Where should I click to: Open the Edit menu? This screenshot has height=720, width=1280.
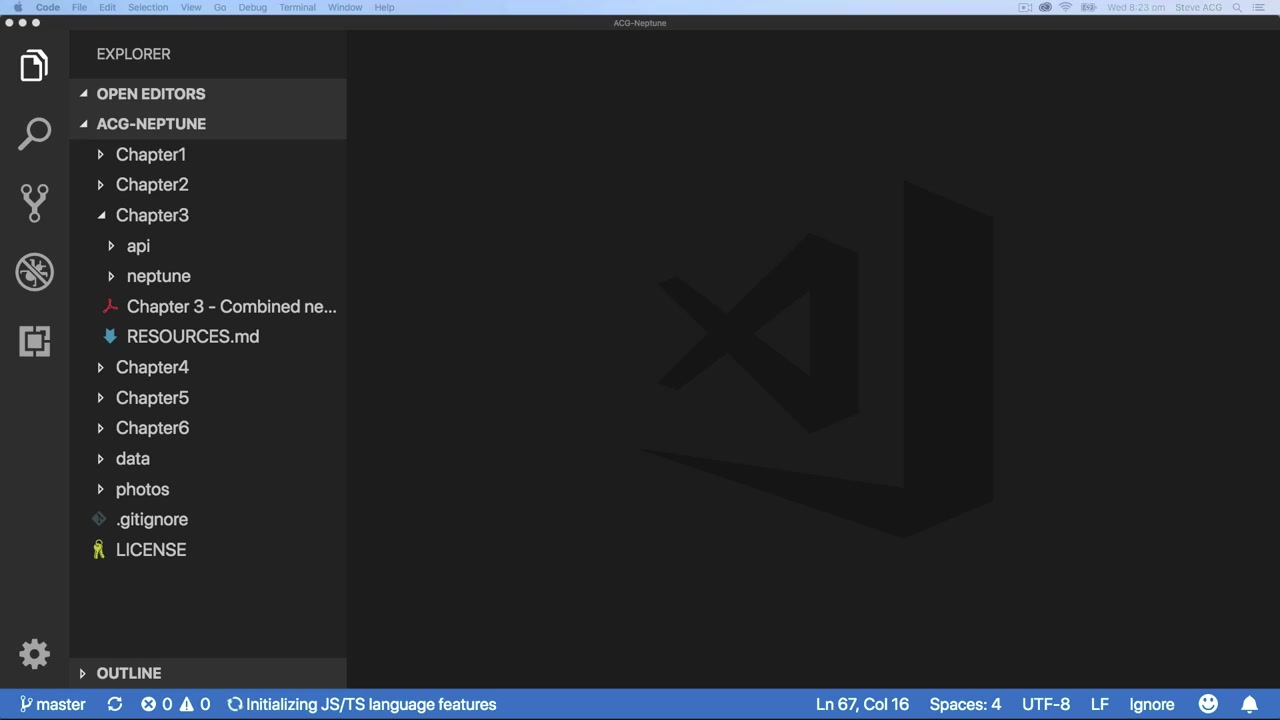click(x=107, y=7)
